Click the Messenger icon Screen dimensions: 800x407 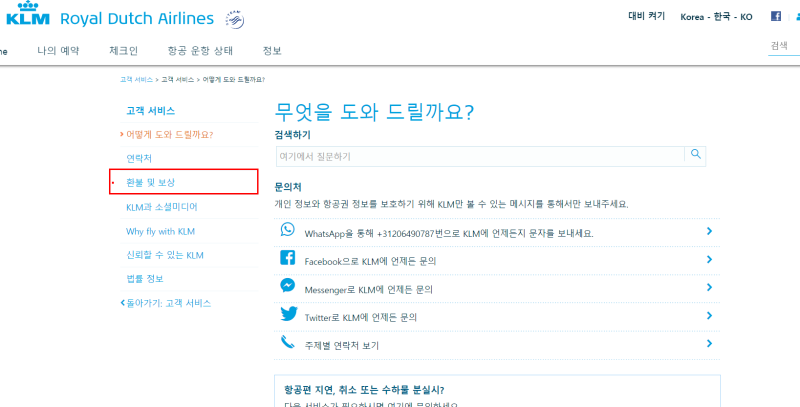[x=288, y=285]
